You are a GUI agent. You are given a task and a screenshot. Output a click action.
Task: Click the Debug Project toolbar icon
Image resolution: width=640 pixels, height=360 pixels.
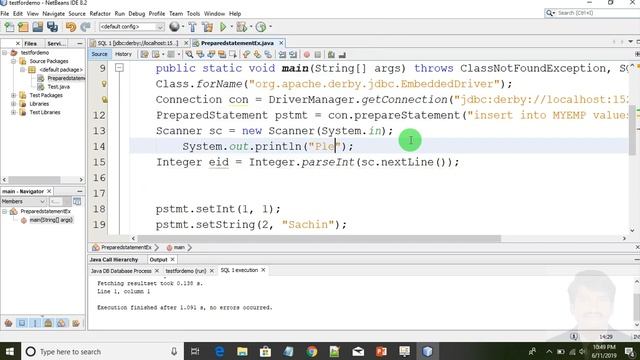tap(241, 27)
